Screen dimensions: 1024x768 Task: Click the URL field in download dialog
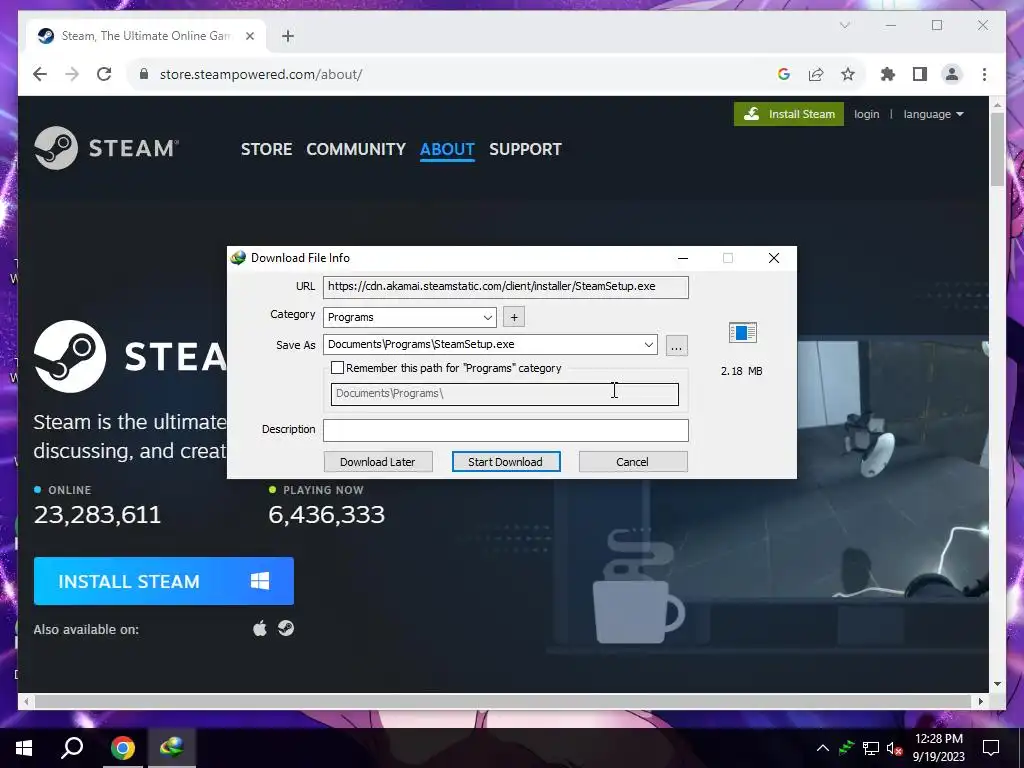pyautogui.click(x=505, y=287)
